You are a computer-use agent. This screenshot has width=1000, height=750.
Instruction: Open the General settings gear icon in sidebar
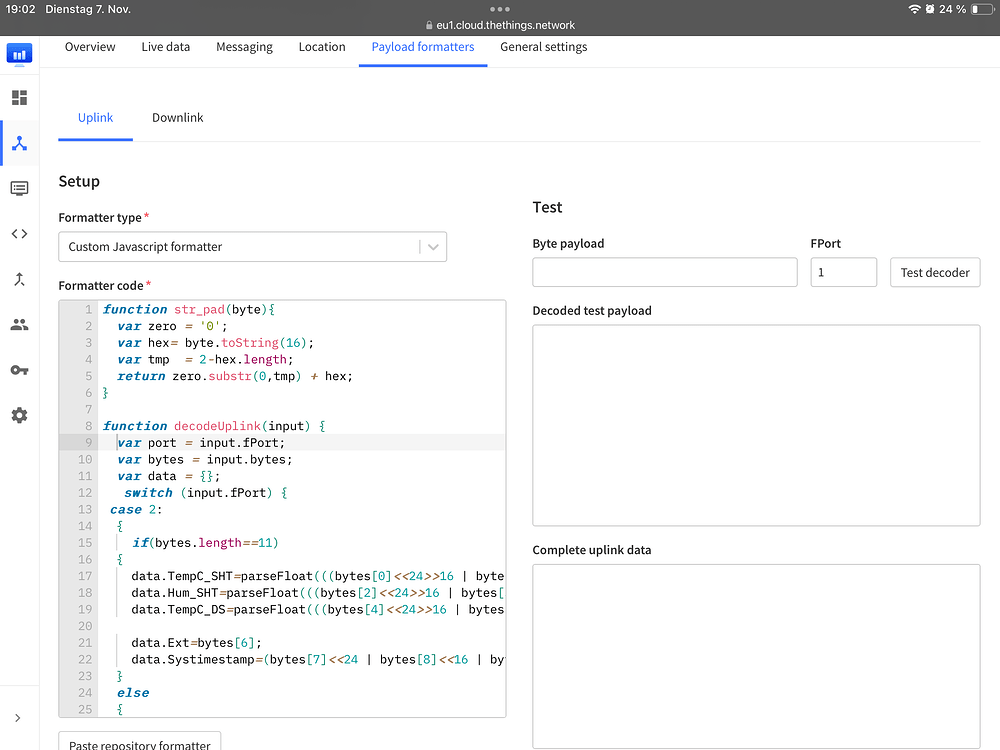point(19,415)
